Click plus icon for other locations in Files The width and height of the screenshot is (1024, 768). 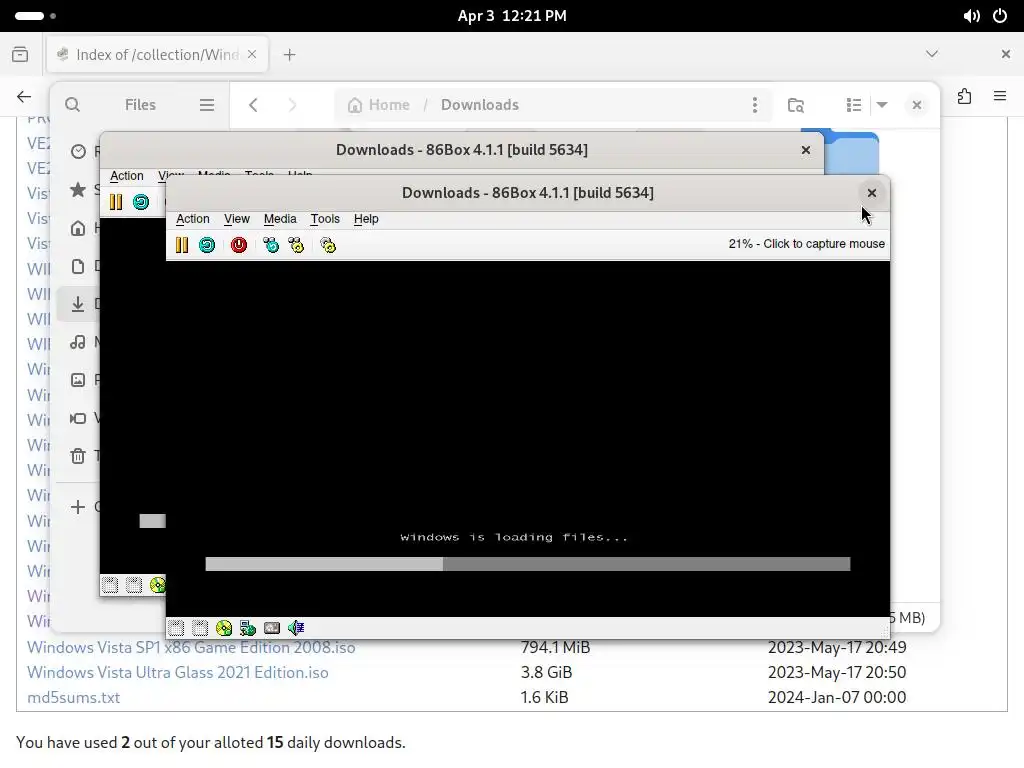pos(78,507)
